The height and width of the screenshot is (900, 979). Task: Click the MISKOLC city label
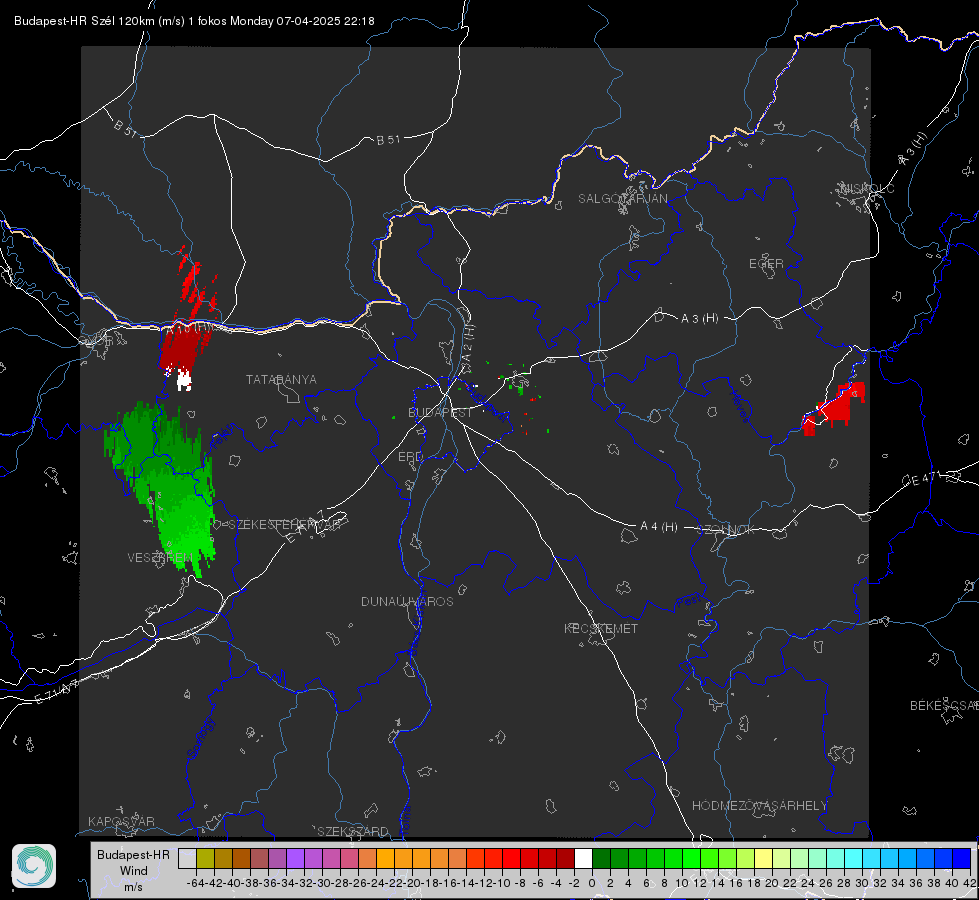pyautogui.click(x=867, y=188)
